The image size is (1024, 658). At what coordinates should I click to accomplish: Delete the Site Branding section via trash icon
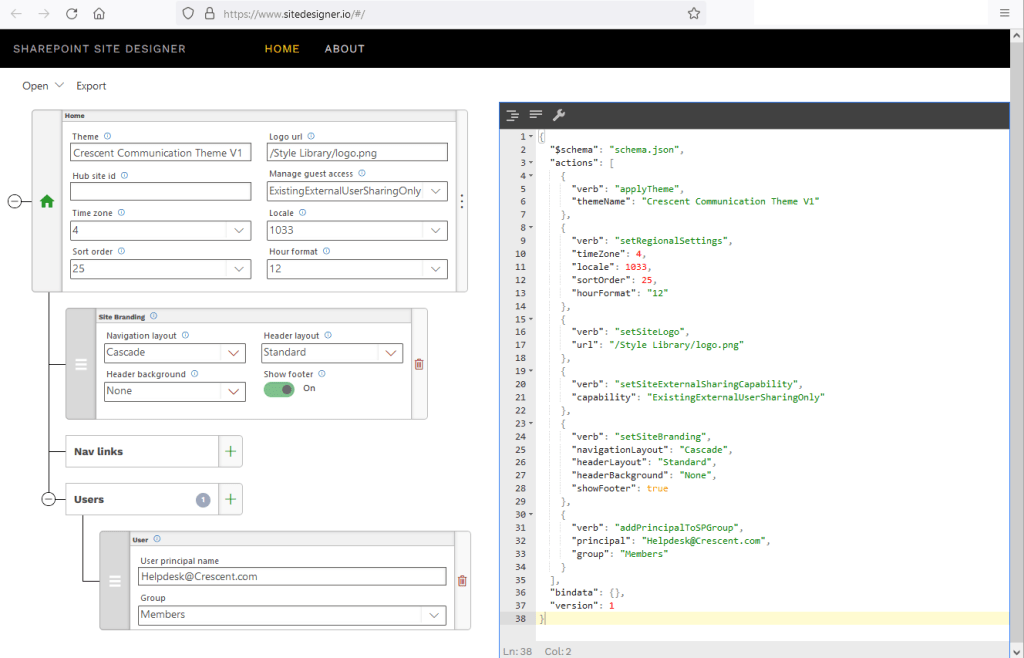pos(418,364)
